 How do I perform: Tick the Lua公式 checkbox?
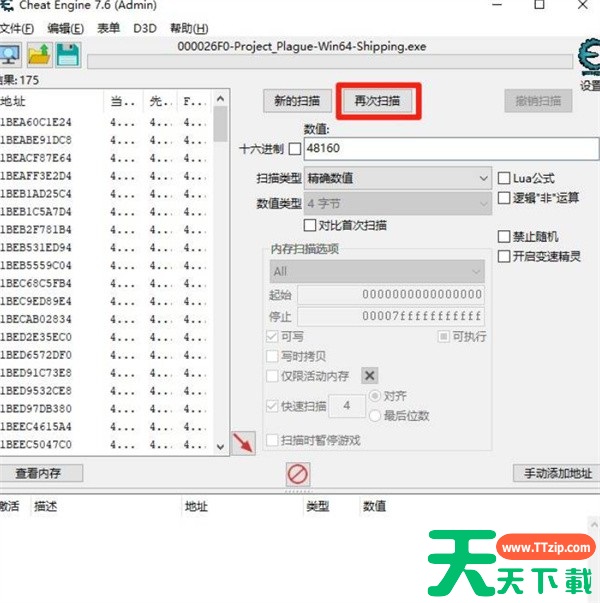pyautogui.click(x=504, y=178)
